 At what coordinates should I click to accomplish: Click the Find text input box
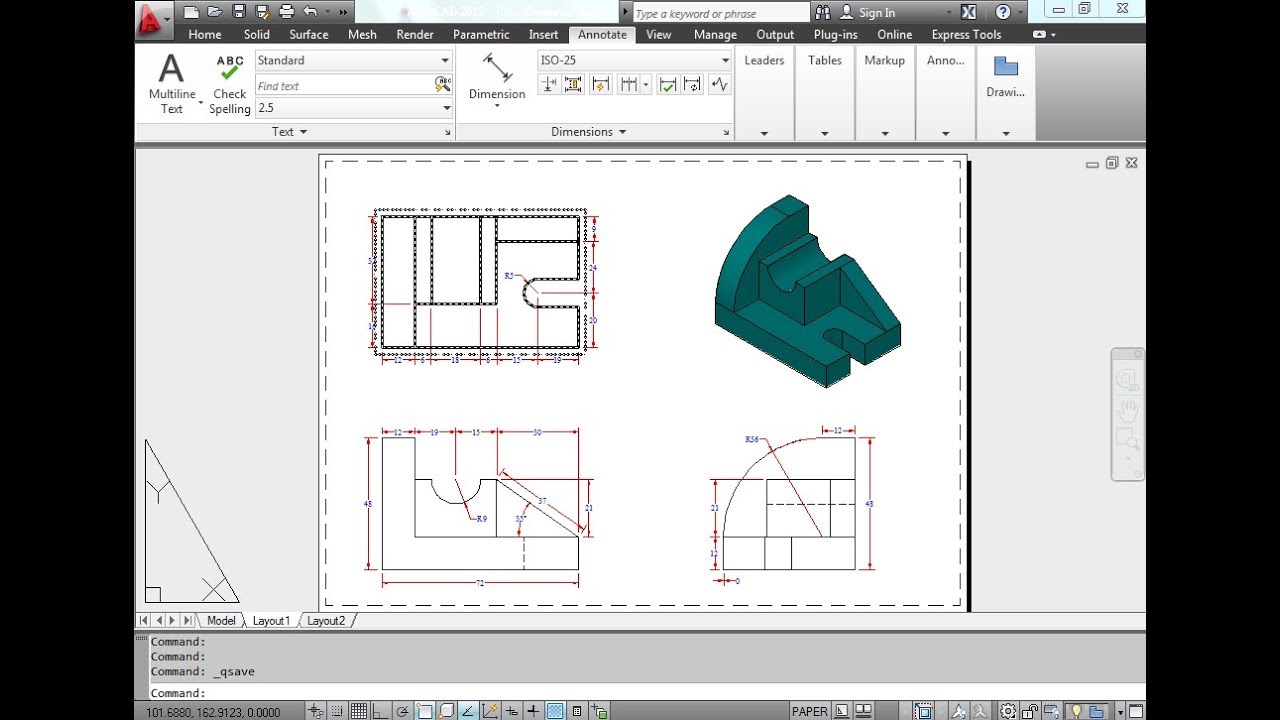[344, 86]
